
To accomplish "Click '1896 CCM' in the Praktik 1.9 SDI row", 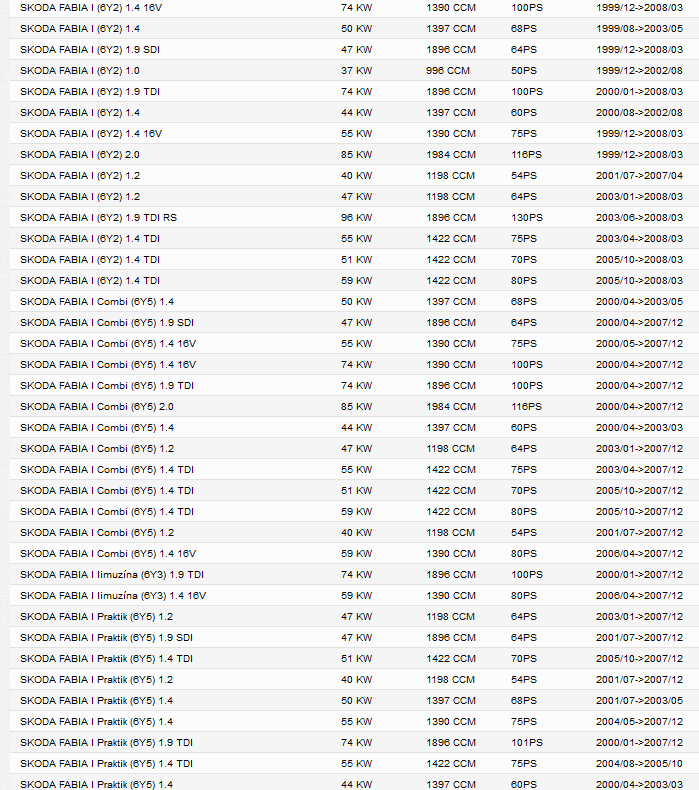I will point(451,637).
